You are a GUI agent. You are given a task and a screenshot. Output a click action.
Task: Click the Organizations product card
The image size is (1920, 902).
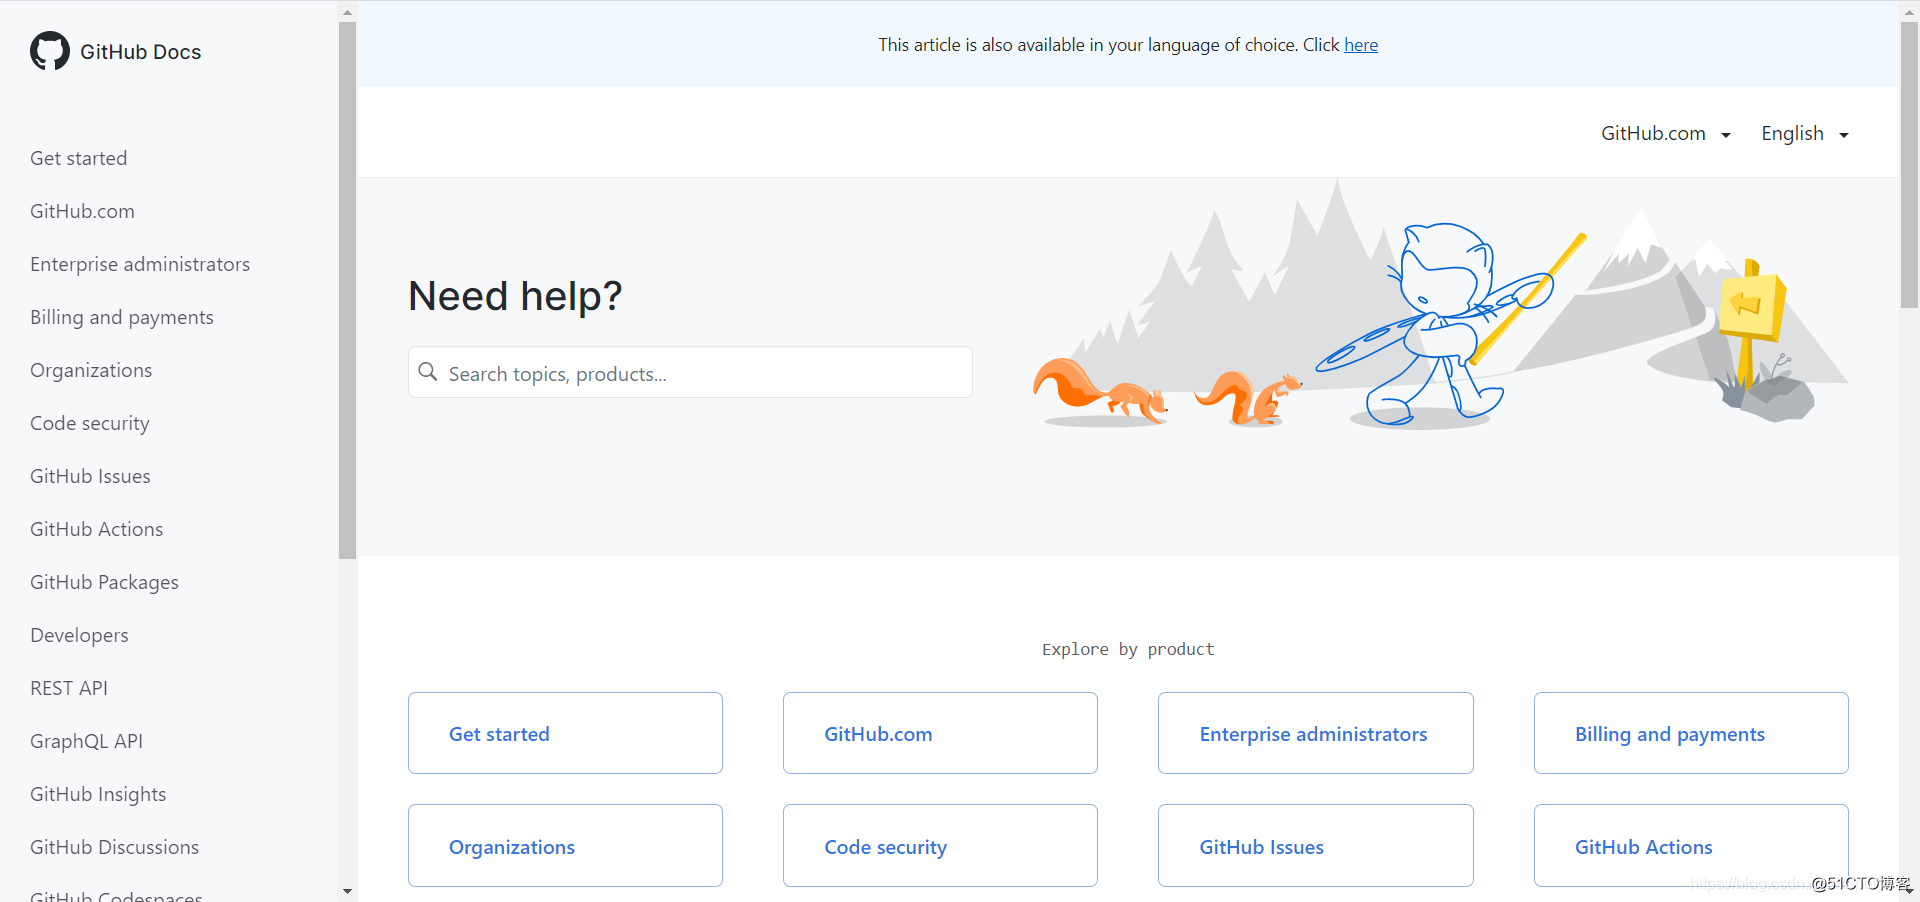point(565,845)
